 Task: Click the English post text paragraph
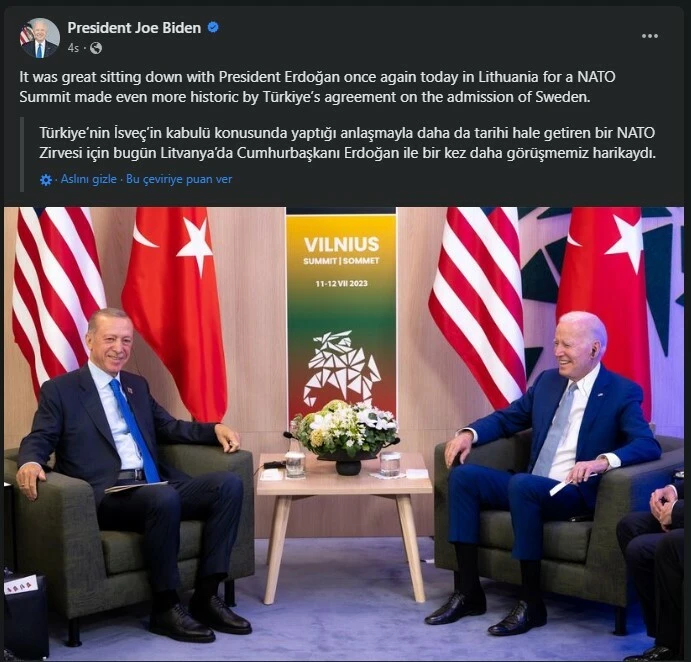[x=317, y=87]
